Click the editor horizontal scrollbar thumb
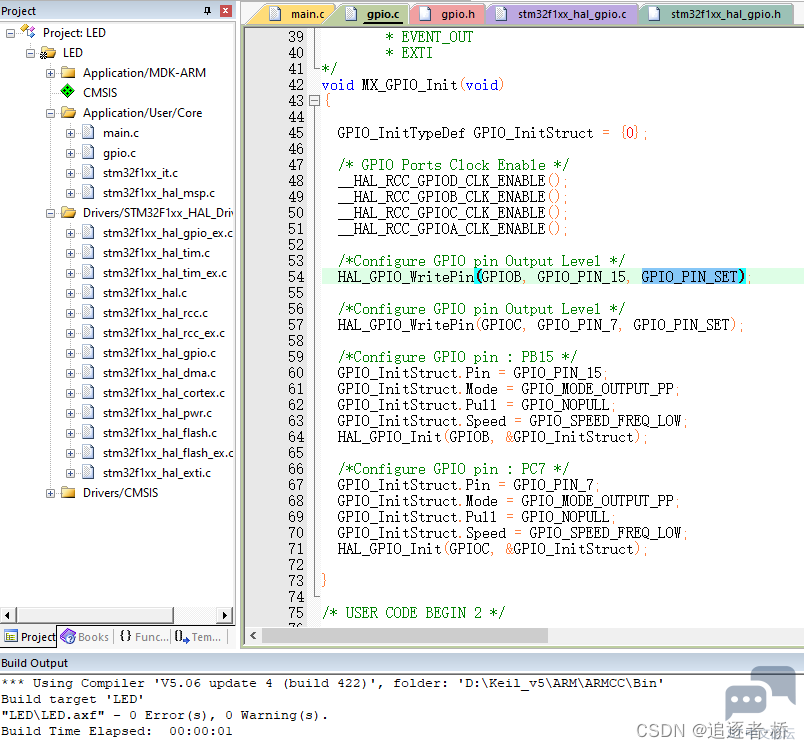804x749 pixels. pos(405,636)
